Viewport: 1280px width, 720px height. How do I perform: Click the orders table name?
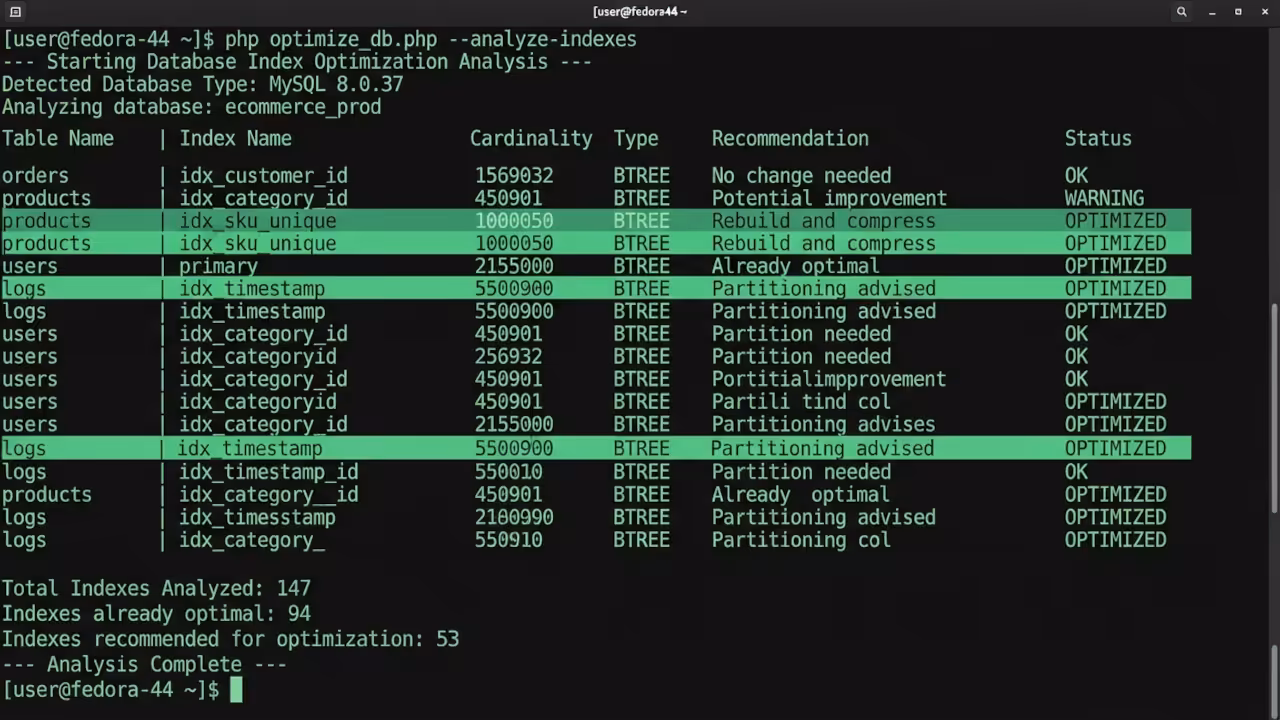tap(35, 176)
